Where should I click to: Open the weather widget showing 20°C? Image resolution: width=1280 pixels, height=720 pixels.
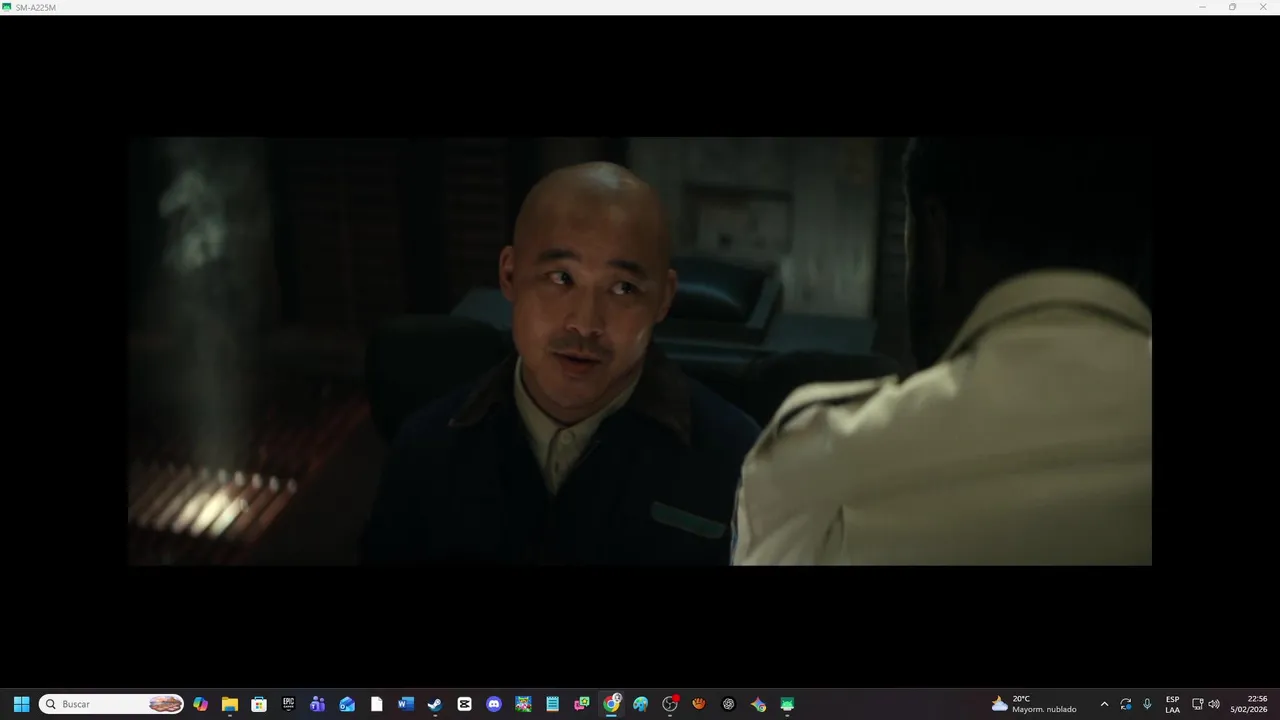click(1034, 704)
